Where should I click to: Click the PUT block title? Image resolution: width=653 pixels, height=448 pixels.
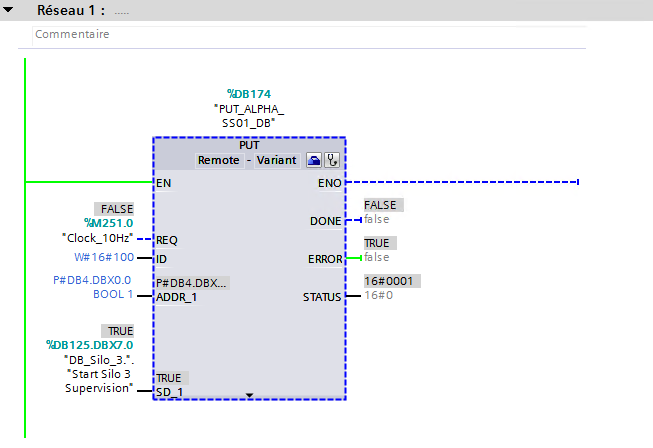[x=249, y=145]
